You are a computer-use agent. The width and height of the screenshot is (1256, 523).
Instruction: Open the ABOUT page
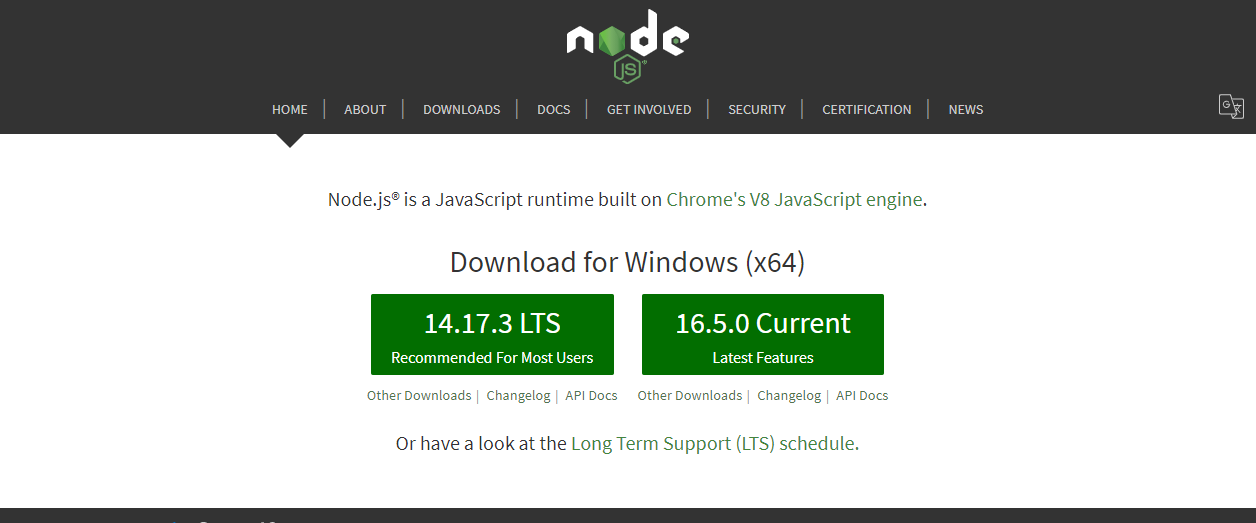pos(365,109)
